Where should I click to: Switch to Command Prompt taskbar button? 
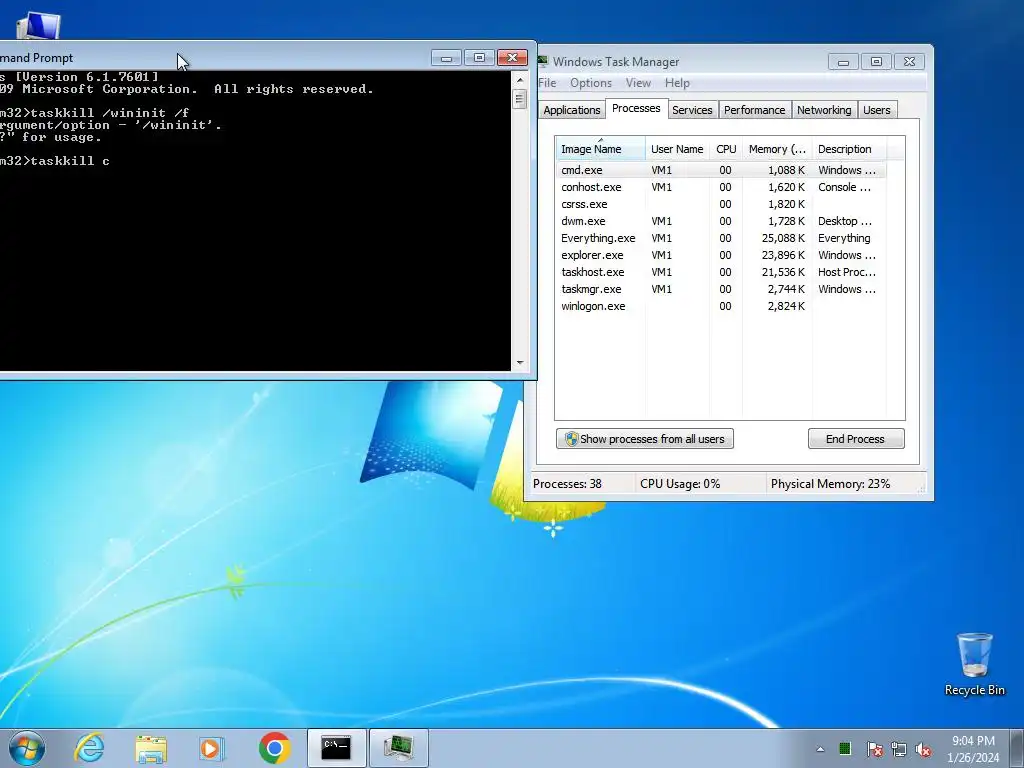click(336, 748)
